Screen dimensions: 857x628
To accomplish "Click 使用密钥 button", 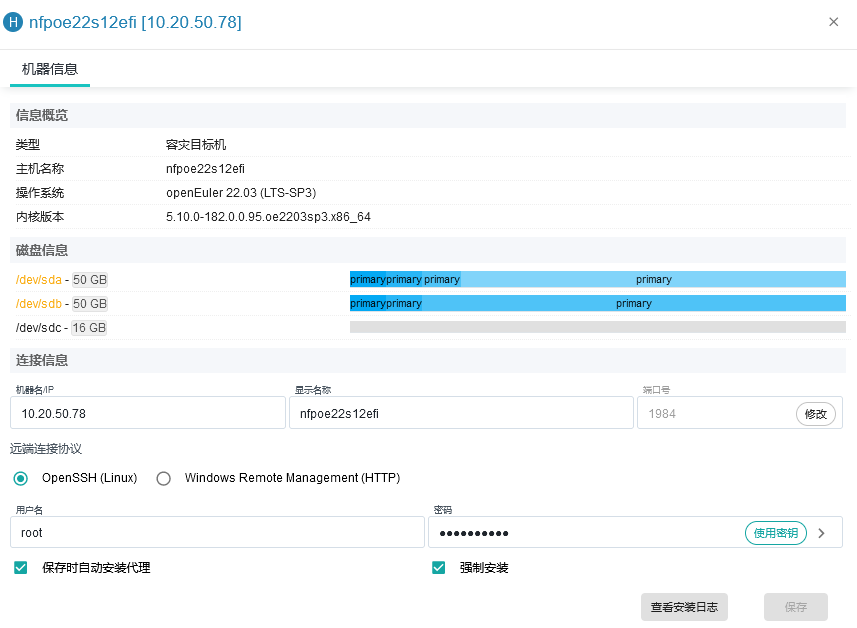I will pyautogui.click(x=775, y=533).
